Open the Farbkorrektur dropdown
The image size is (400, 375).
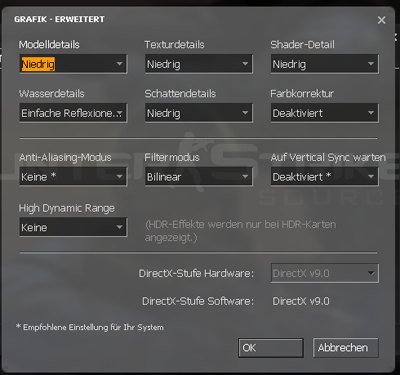pos(325,113)
